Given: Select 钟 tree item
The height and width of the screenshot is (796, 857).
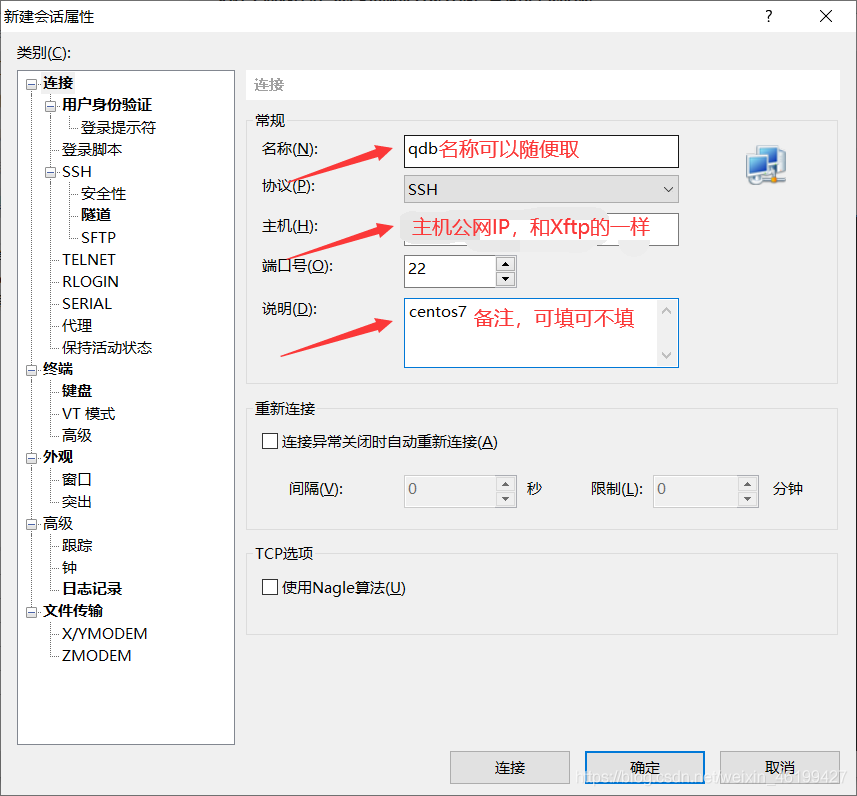Looking at the screenshot, I should tap(69, 568).
